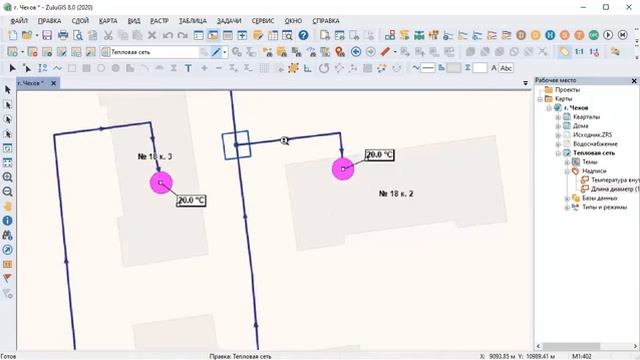This screenshot has height=360, width=640.
Task: Click the red map pin search icon
Action: [340, 52]
